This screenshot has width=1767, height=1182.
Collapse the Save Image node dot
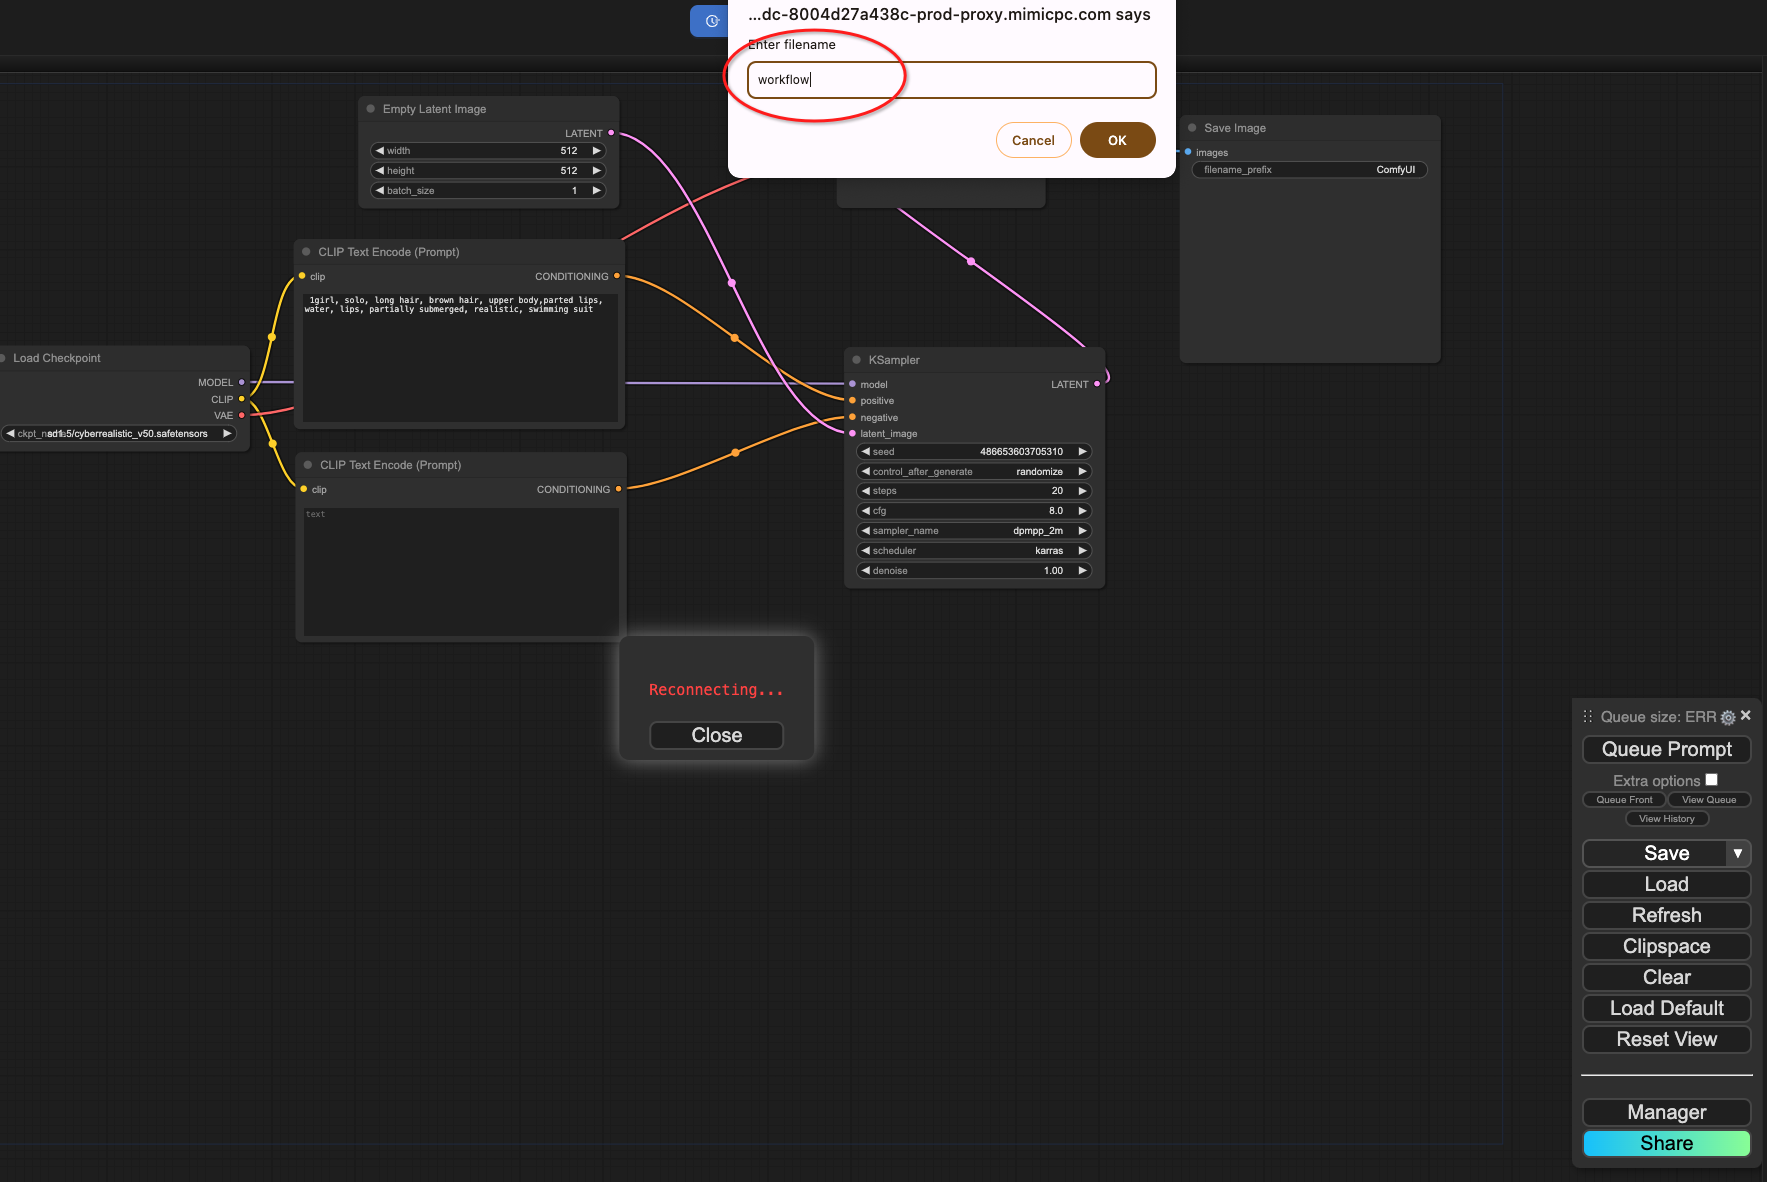coord(1192,128)
